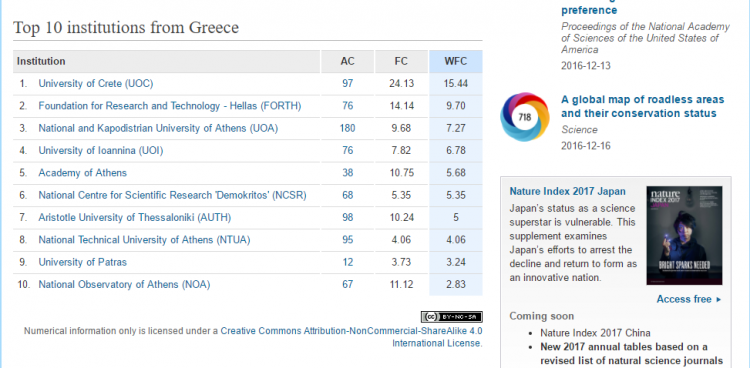Click the Access free arrow link

689,299
